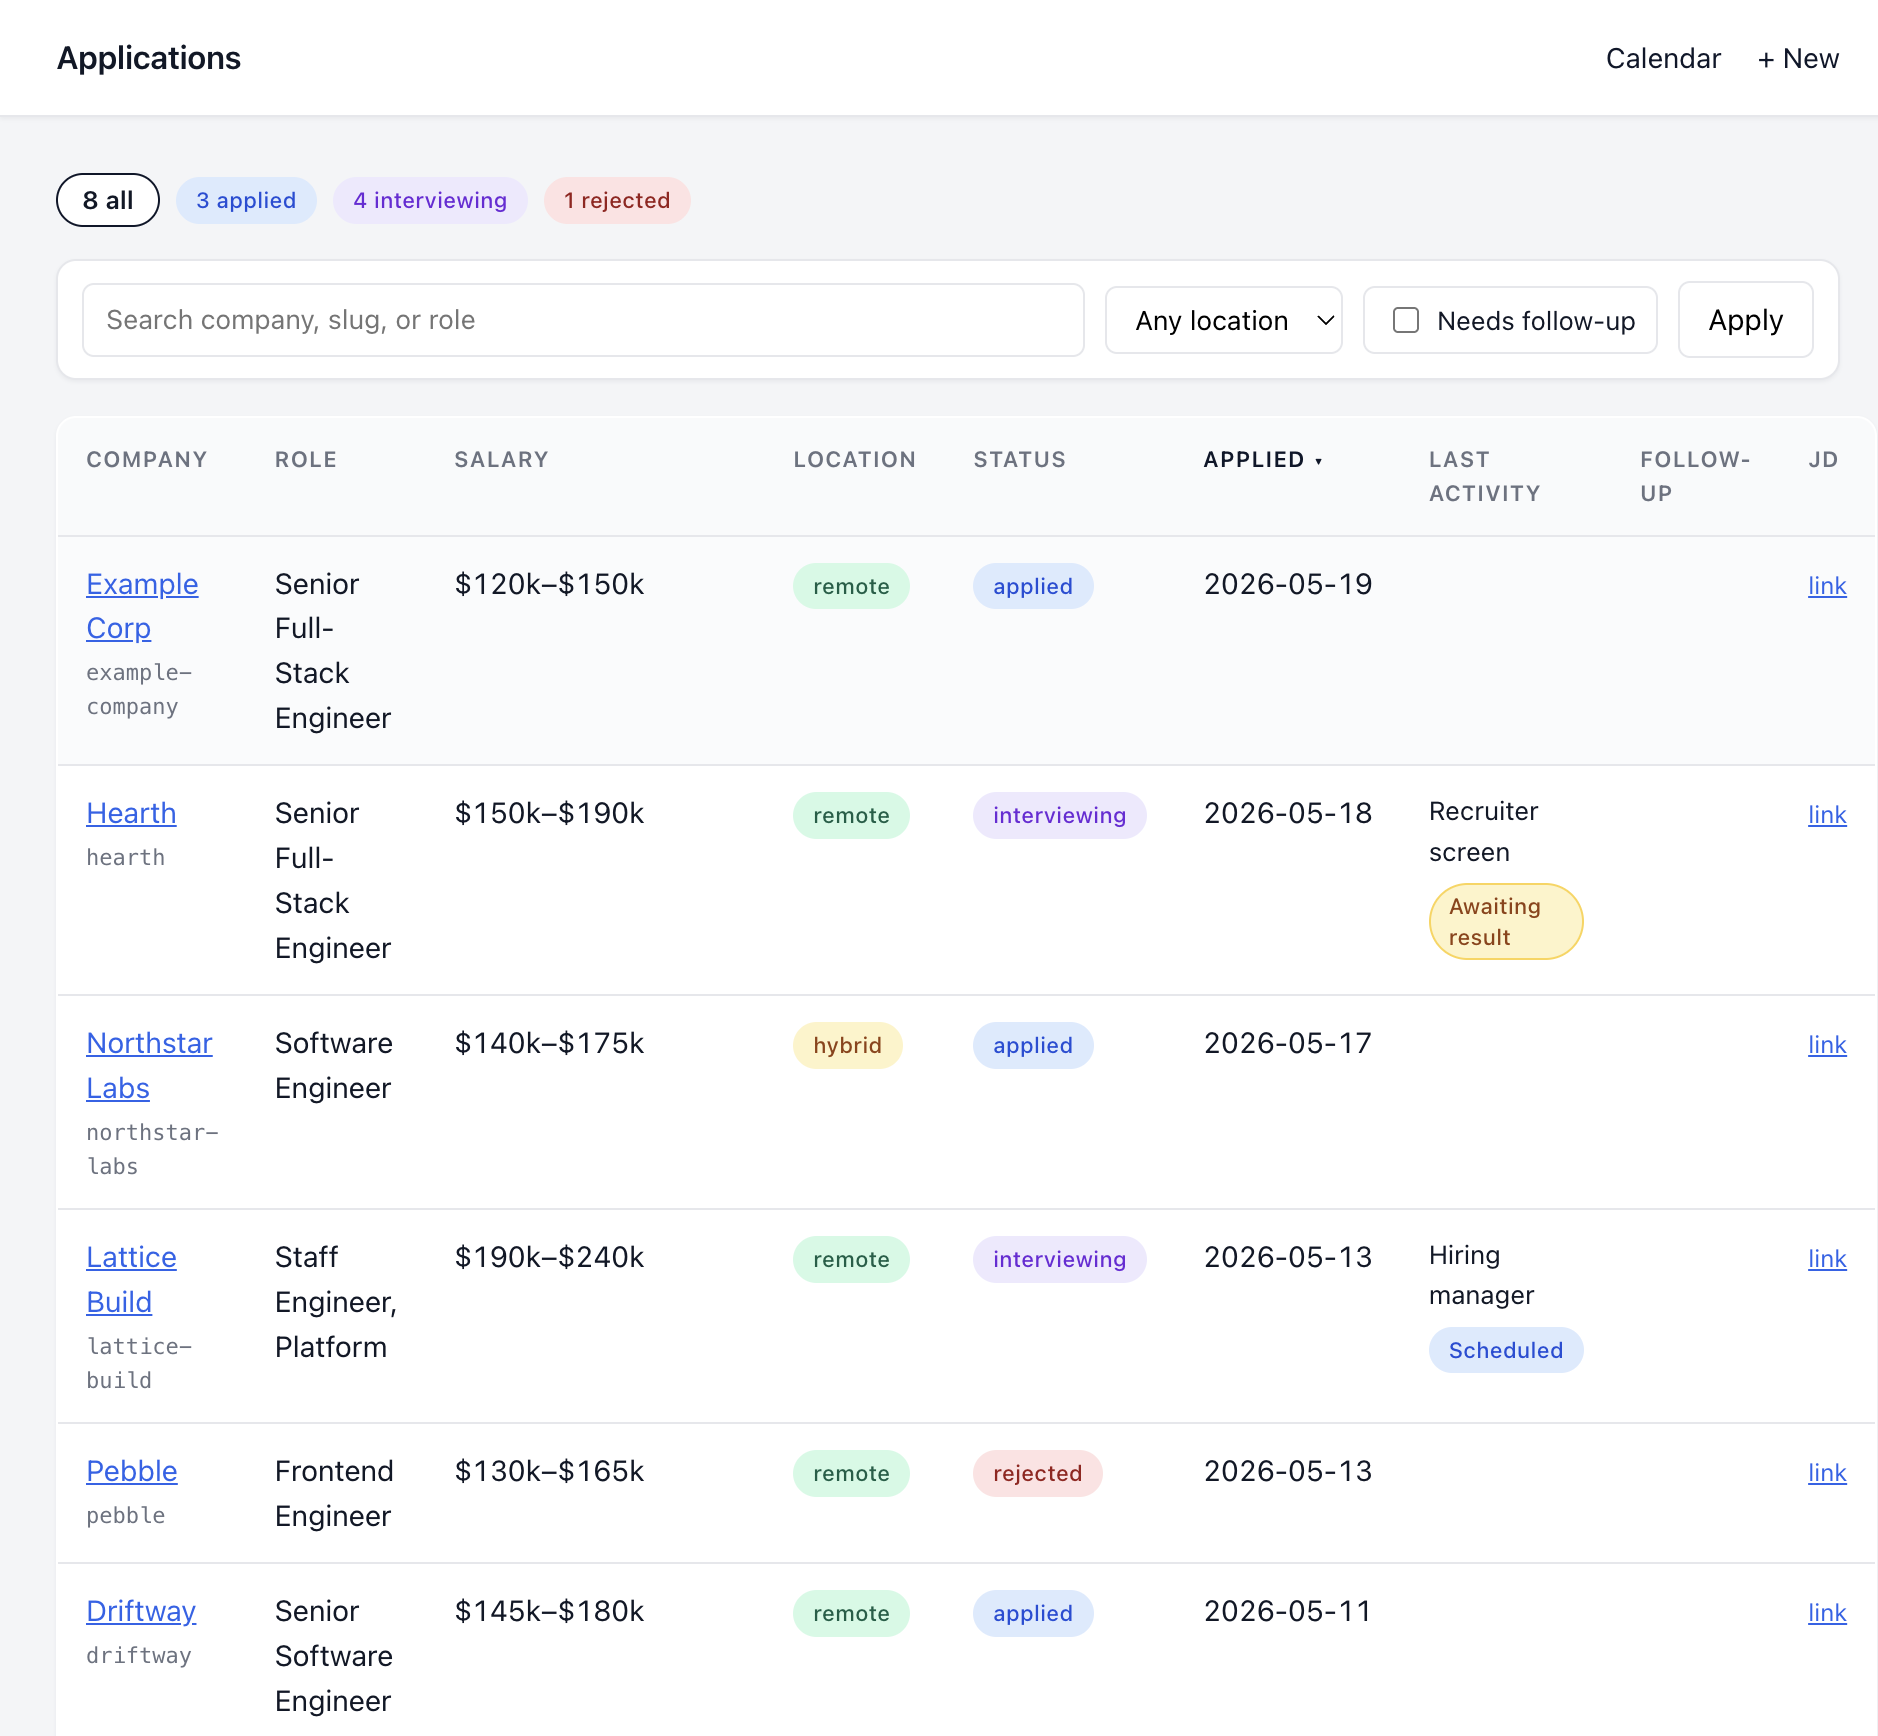The width and height of the screenshot is (1878, 1736).
Task: Open the Any location dropdown
Action: (1223, 320)
